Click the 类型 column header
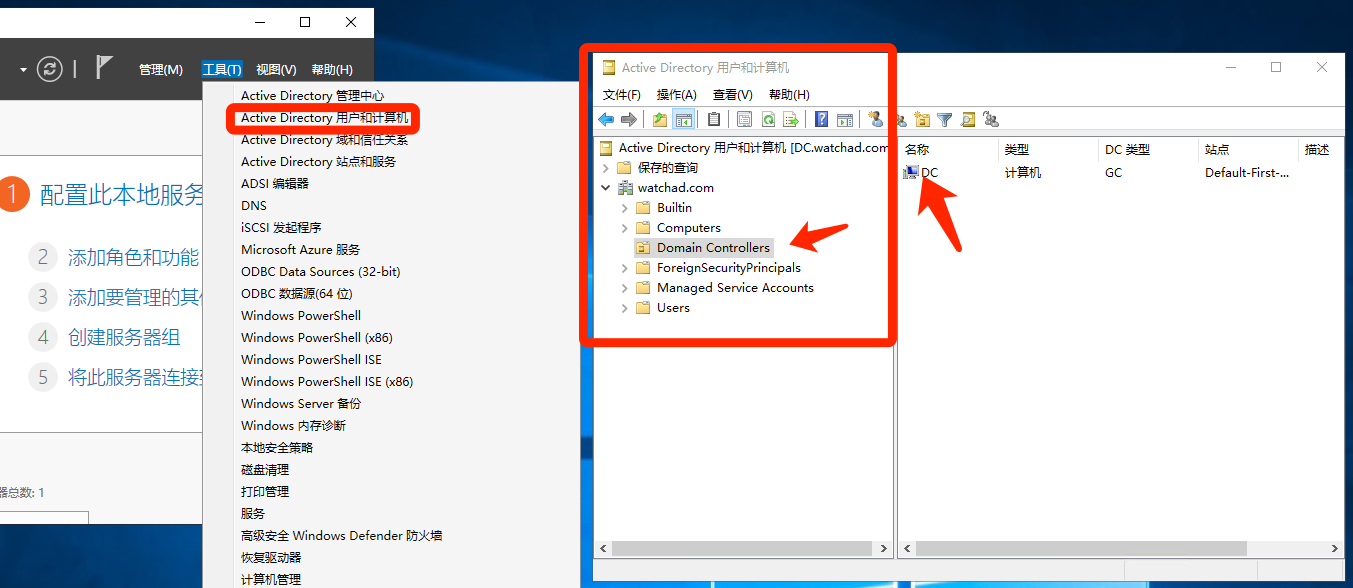Image resolution: width=1353 pixels, height=588 pixels. tap(1017, 150)
